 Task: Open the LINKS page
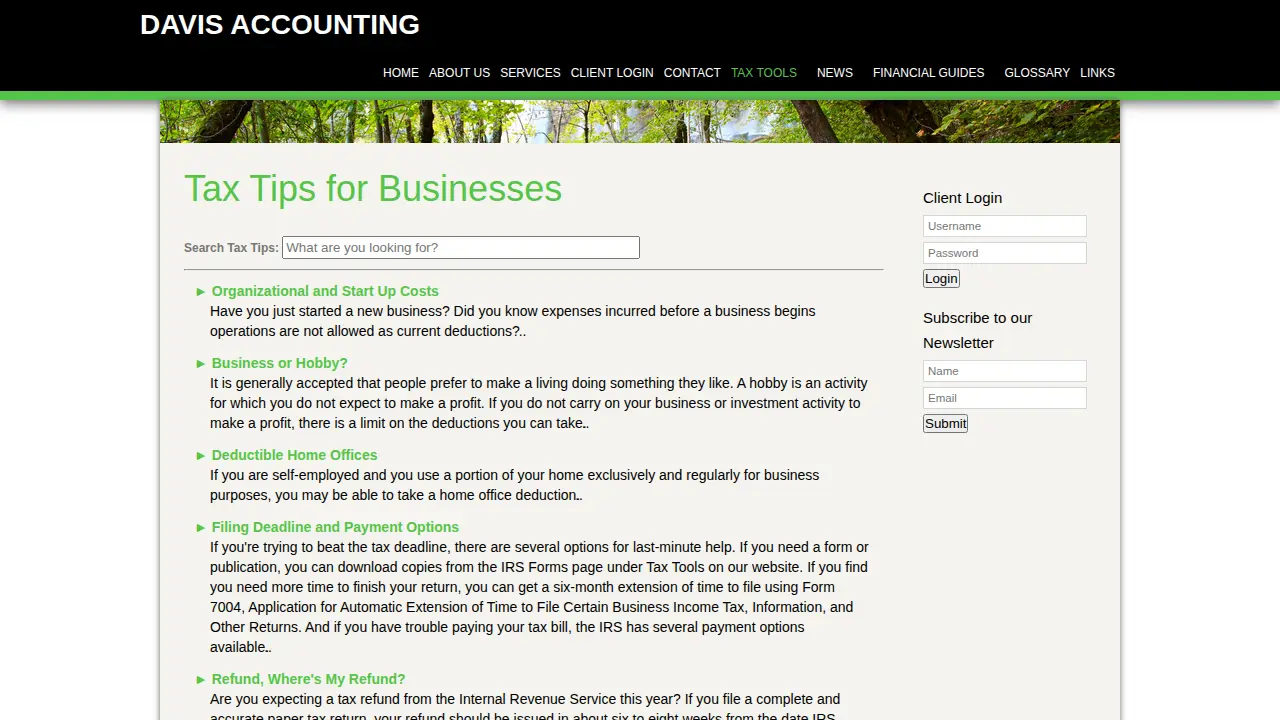pos(1097,73)
